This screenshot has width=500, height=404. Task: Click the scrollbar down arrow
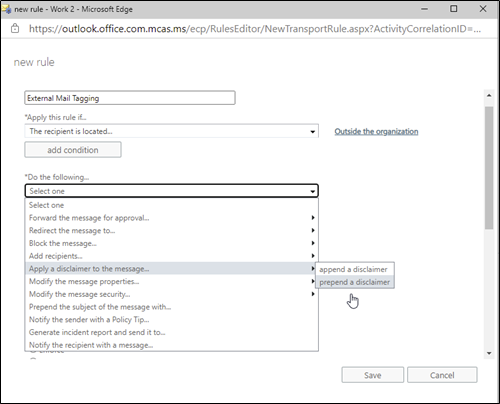coord(489,353)
